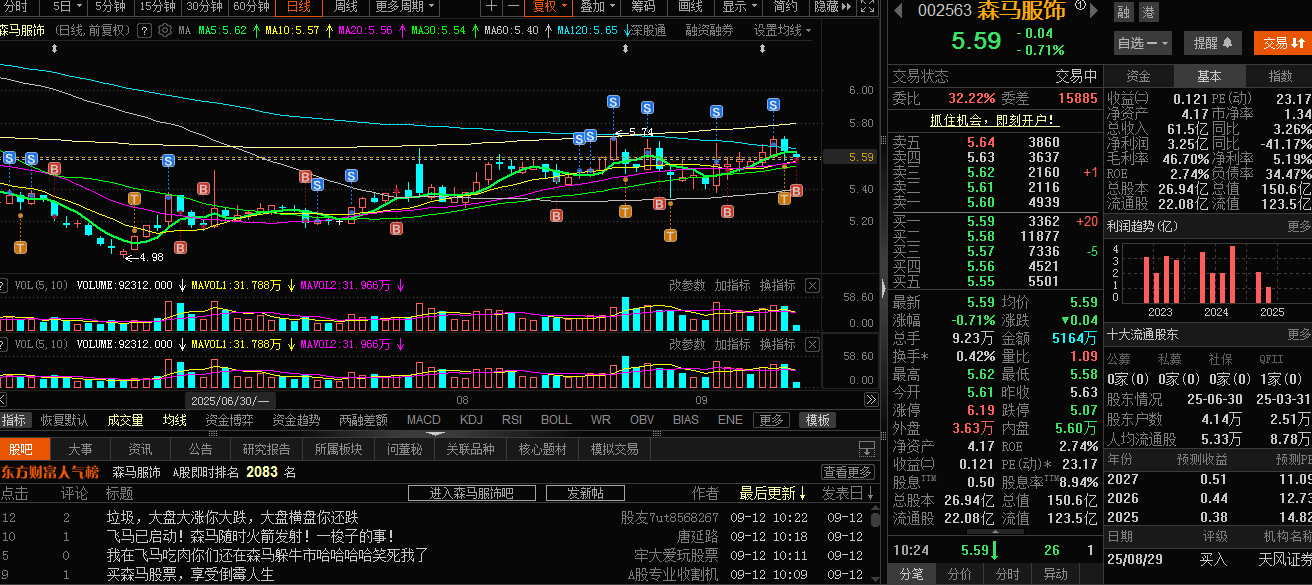Select the 成交量 indicator
Viewport: 1312px width, 585px height.
click(126, 420)
